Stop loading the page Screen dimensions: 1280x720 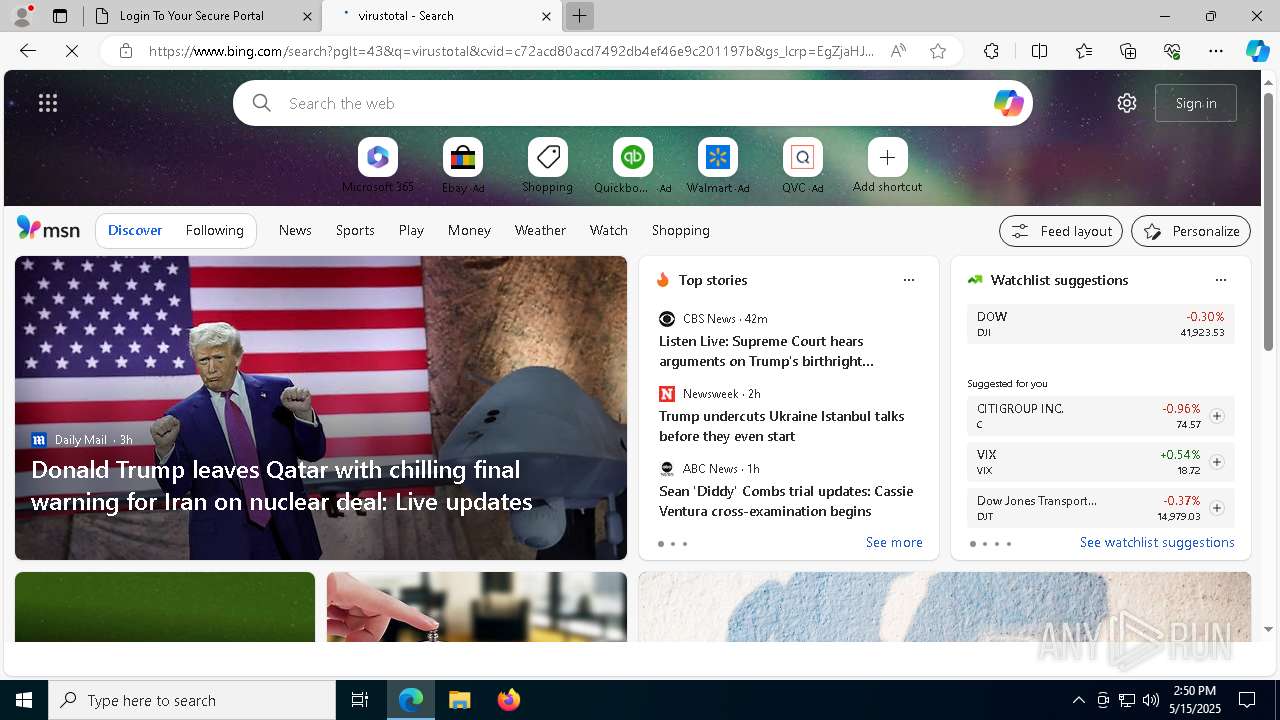[x=72, y=51]
